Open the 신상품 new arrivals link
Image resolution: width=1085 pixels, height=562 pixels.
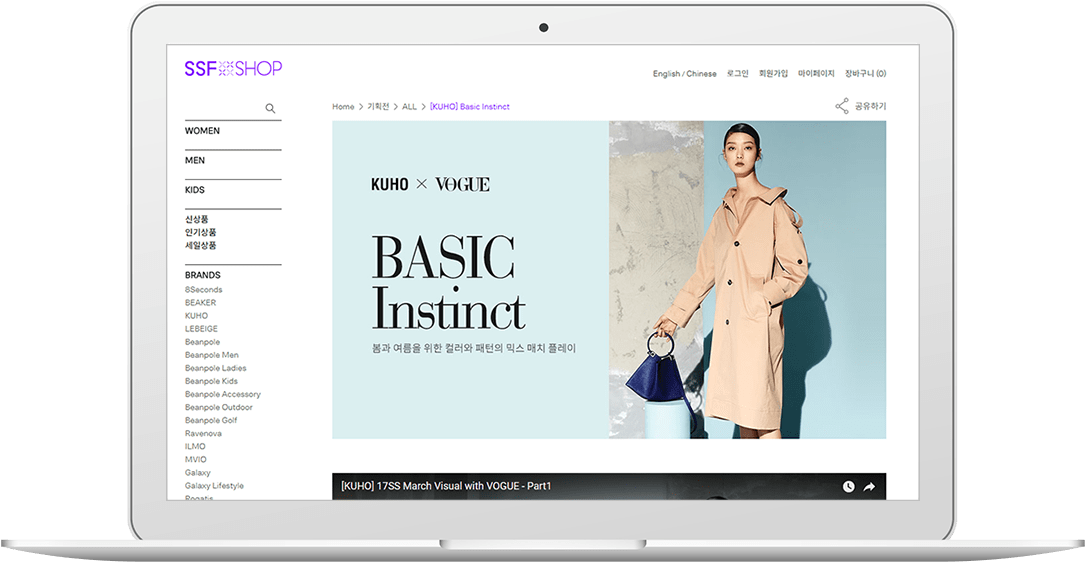(x=196, y=219)
